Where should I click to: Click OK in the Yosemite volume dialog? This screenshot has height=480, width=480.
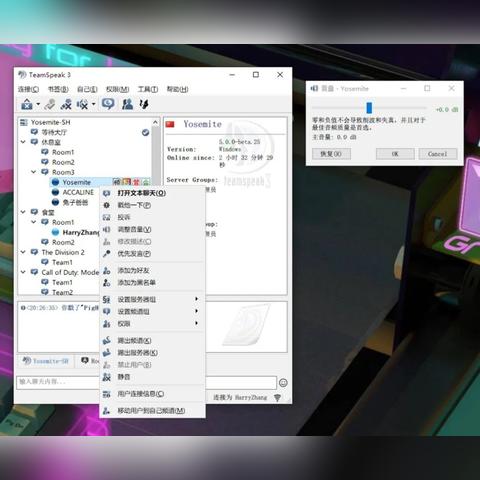[395, 154]
